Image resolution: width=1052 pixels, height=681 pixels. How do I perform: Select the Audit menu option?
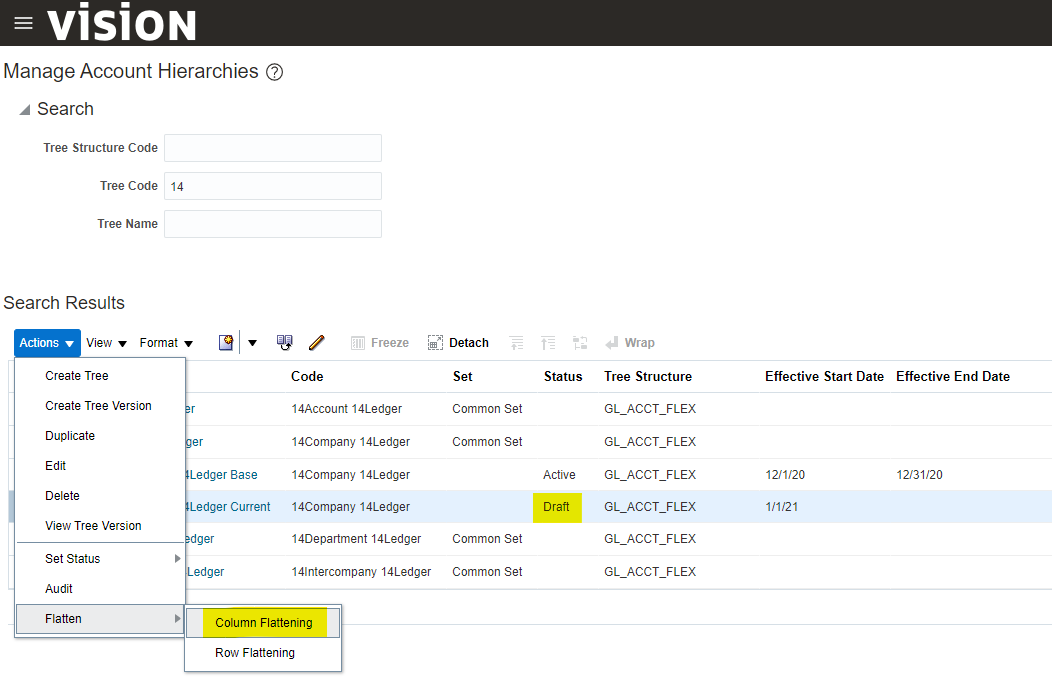coord(59,589)
